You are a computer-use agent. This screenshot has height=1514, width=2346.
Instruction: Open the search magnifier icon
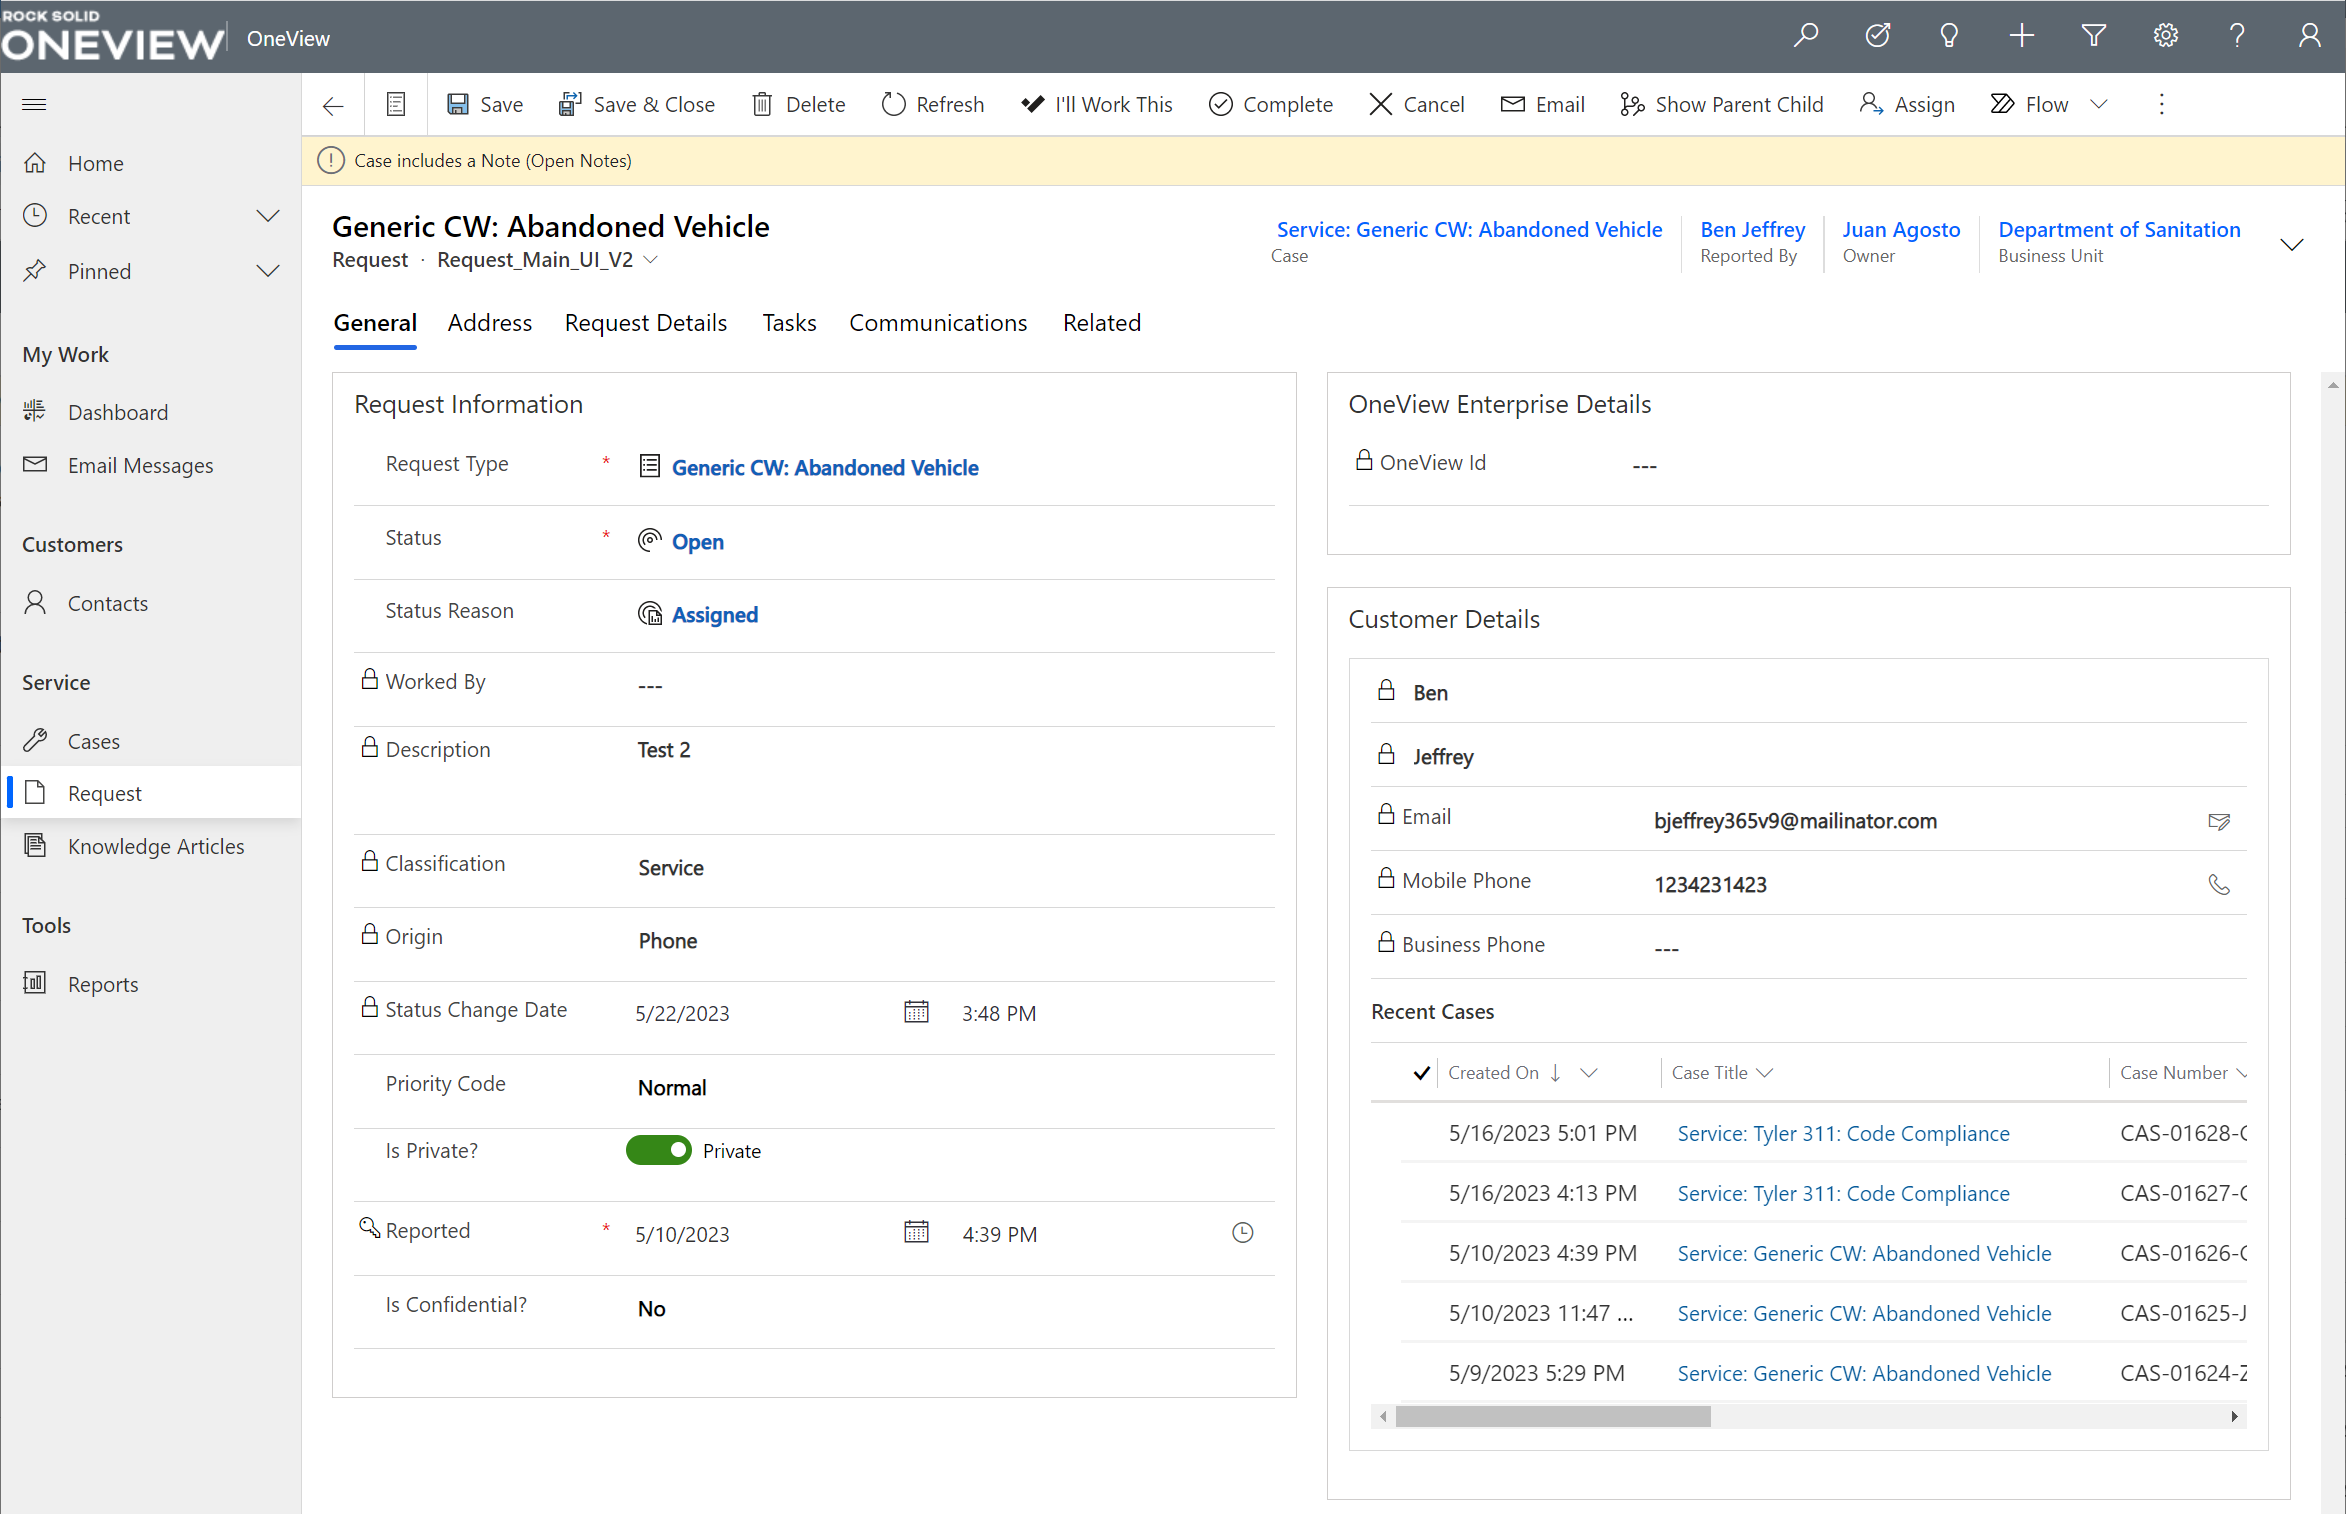(x=1806, y=36)
